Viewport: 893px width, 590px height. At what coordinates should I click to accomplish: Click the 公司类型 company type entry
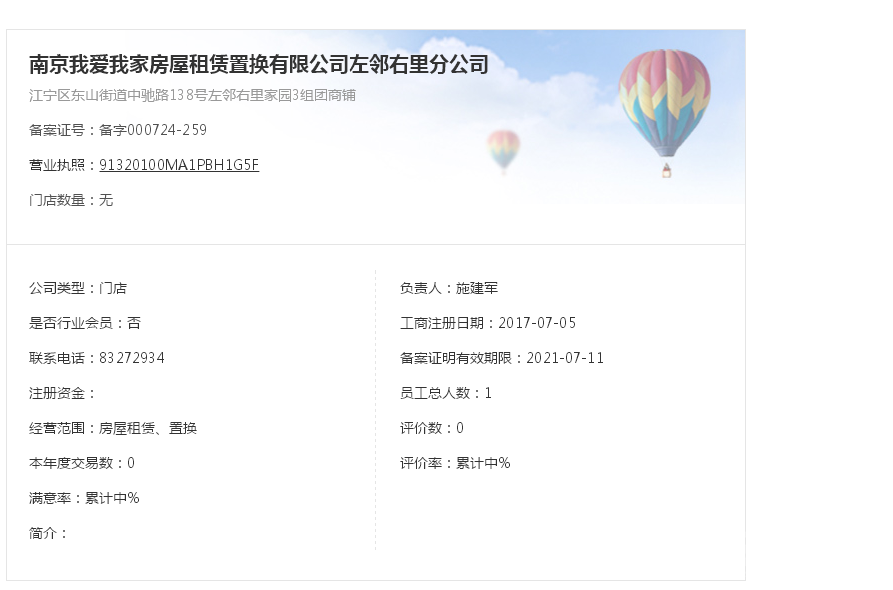[78, 288]
